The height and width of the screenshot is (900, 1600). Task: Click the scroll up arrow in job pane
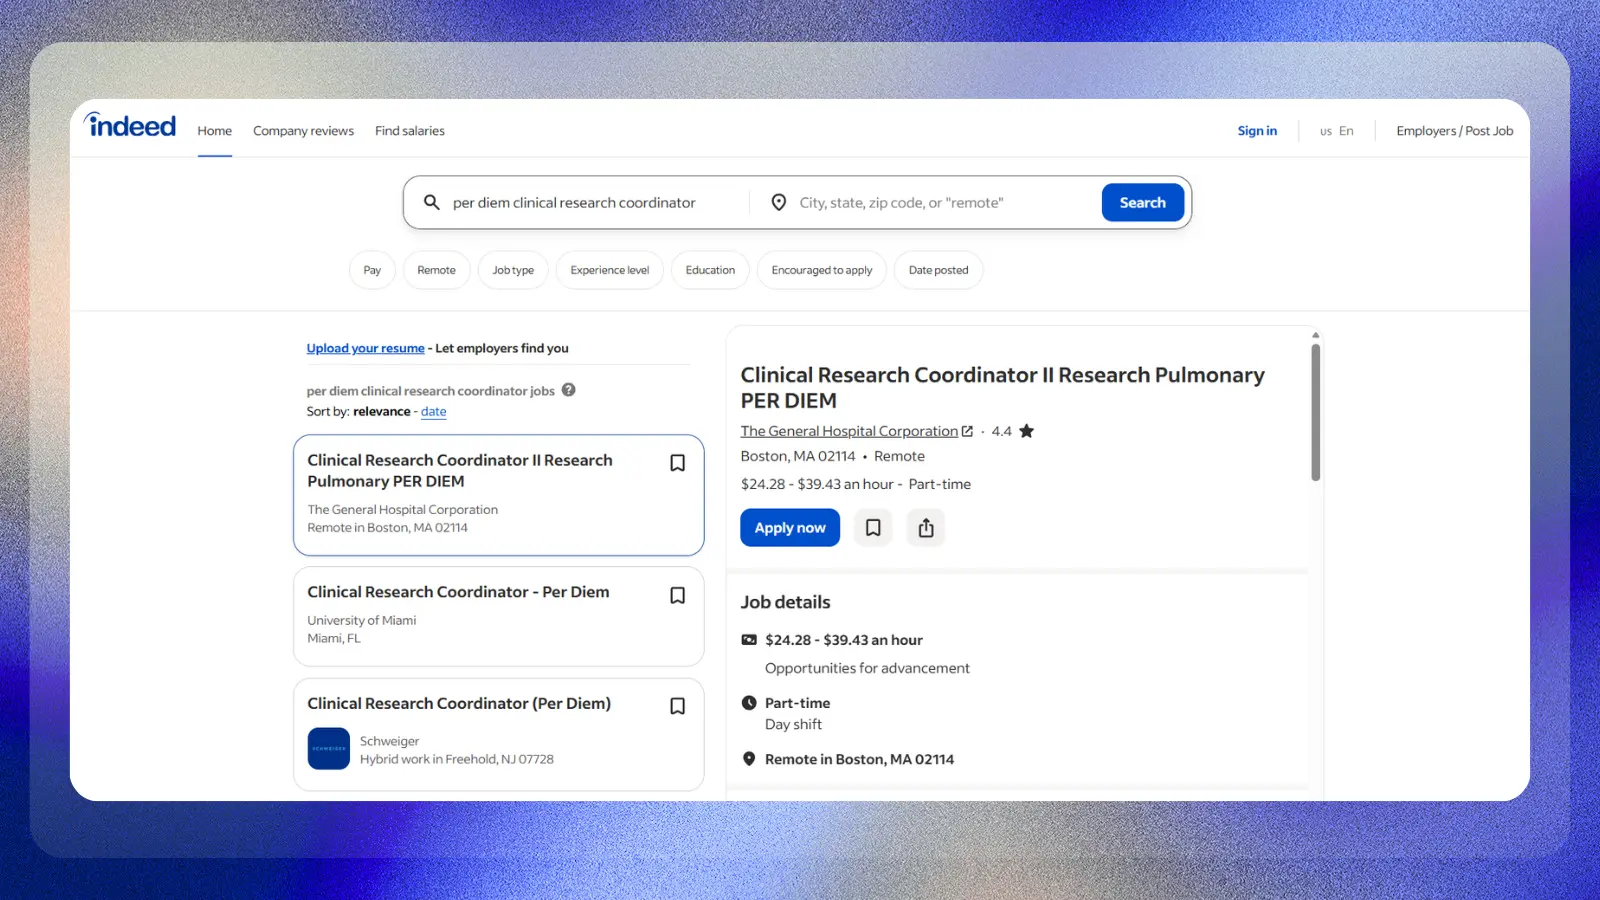(1315, 335)
